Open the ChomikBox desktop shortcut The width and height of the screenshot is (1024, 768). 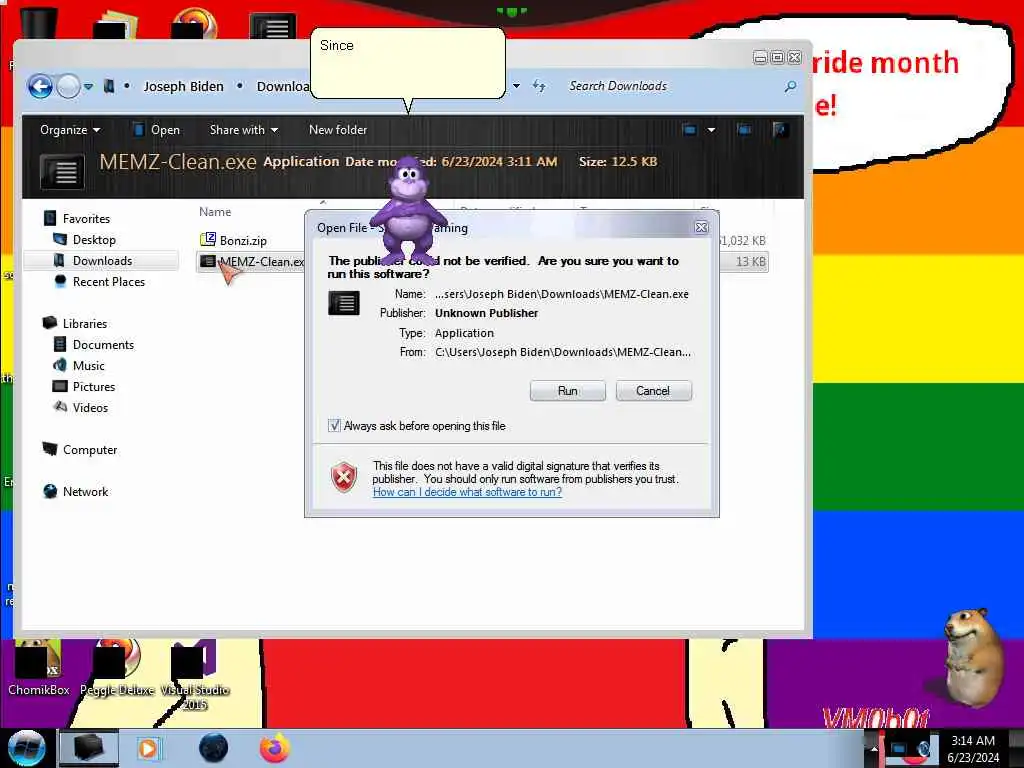[38, 668]
